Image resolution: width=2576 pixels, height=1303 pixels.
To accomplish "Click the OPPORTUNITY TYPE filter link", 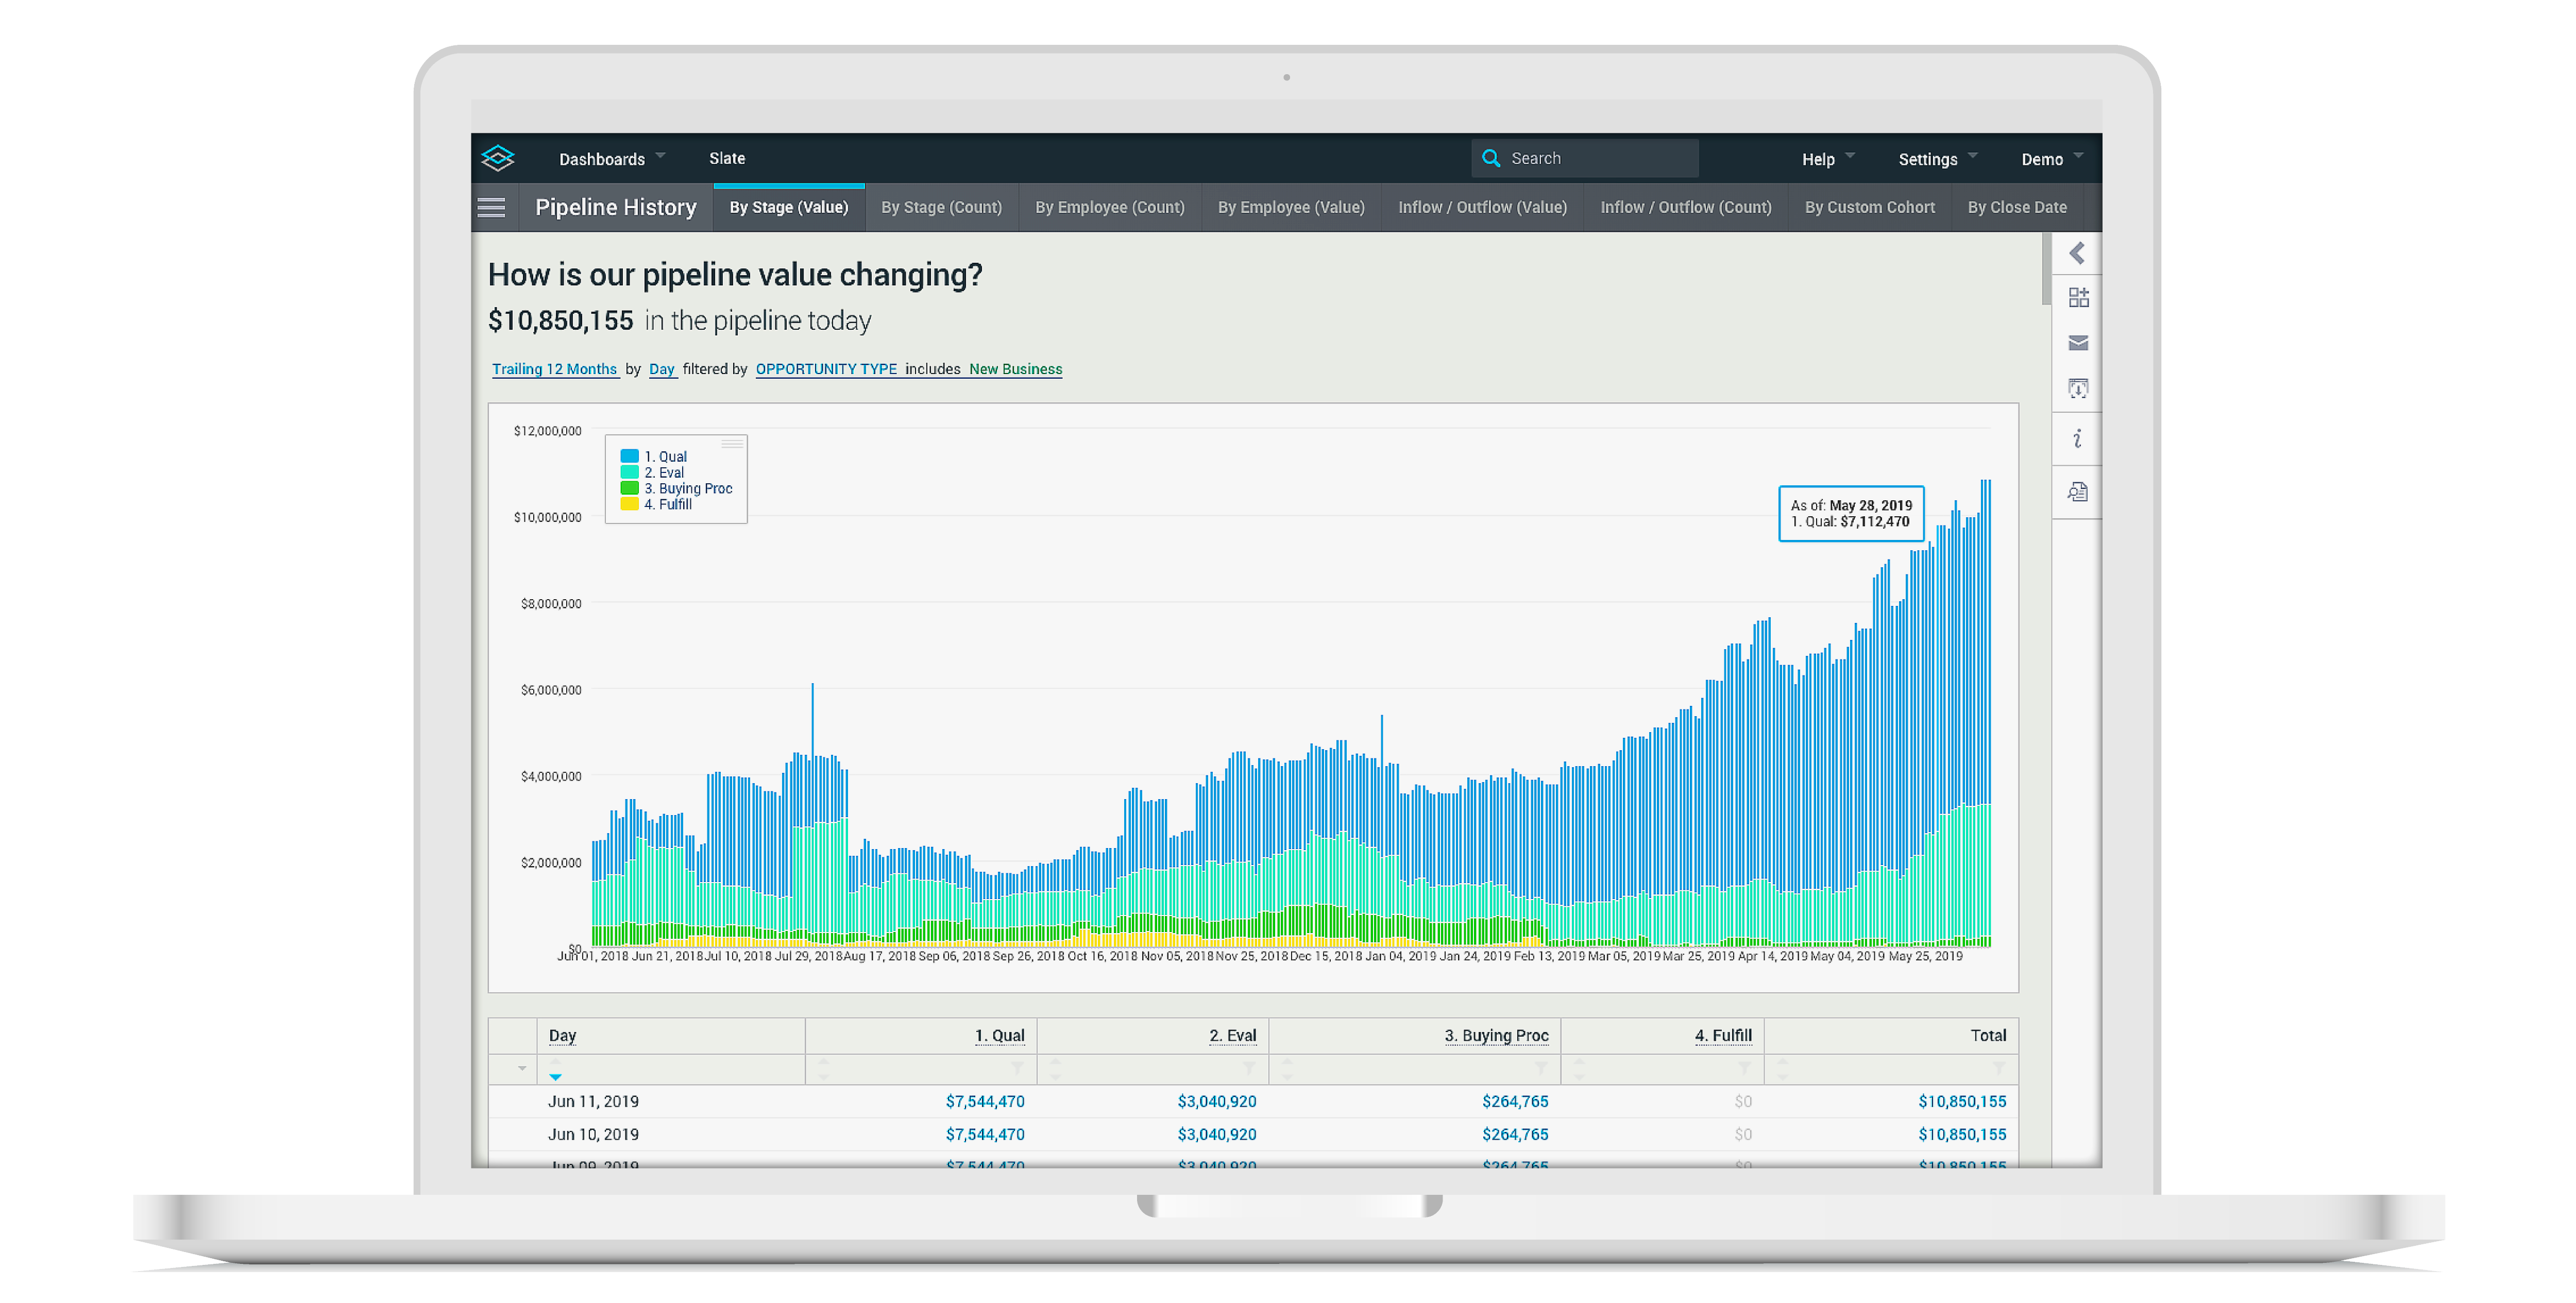I will (x=826, y=369).
